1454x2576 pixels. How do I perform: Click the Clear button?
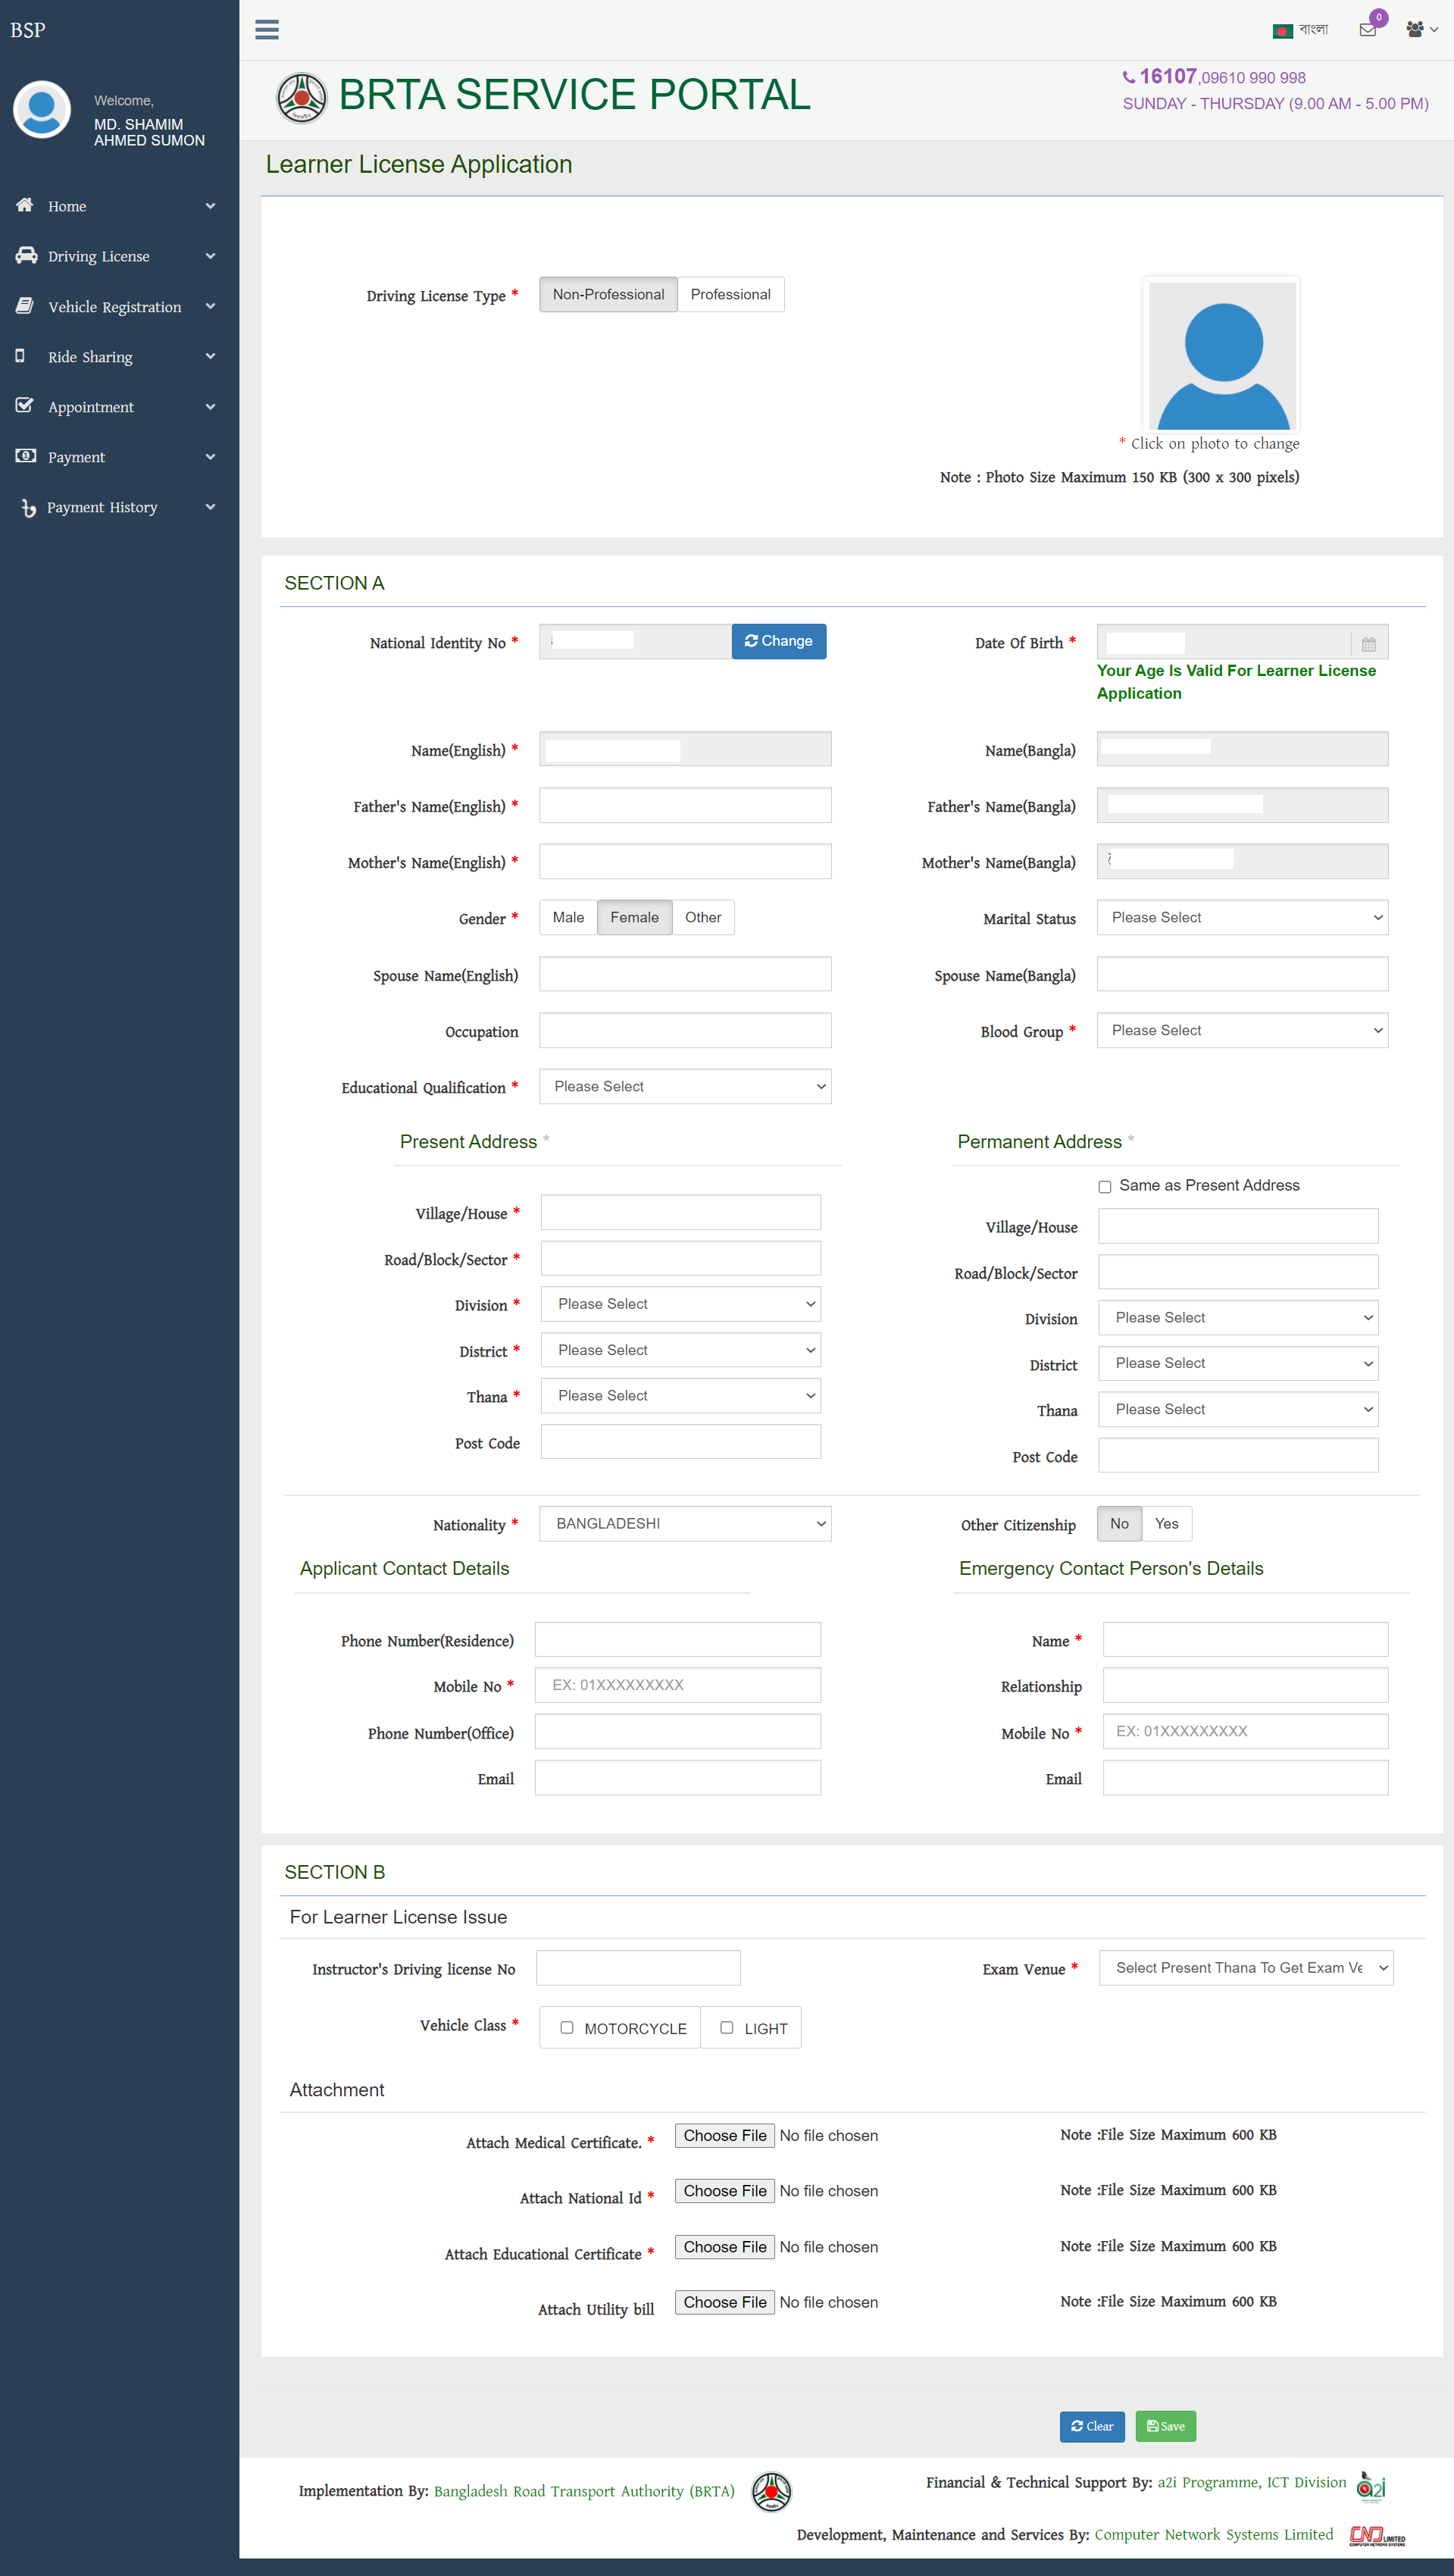click(x=1092, y=2426)
